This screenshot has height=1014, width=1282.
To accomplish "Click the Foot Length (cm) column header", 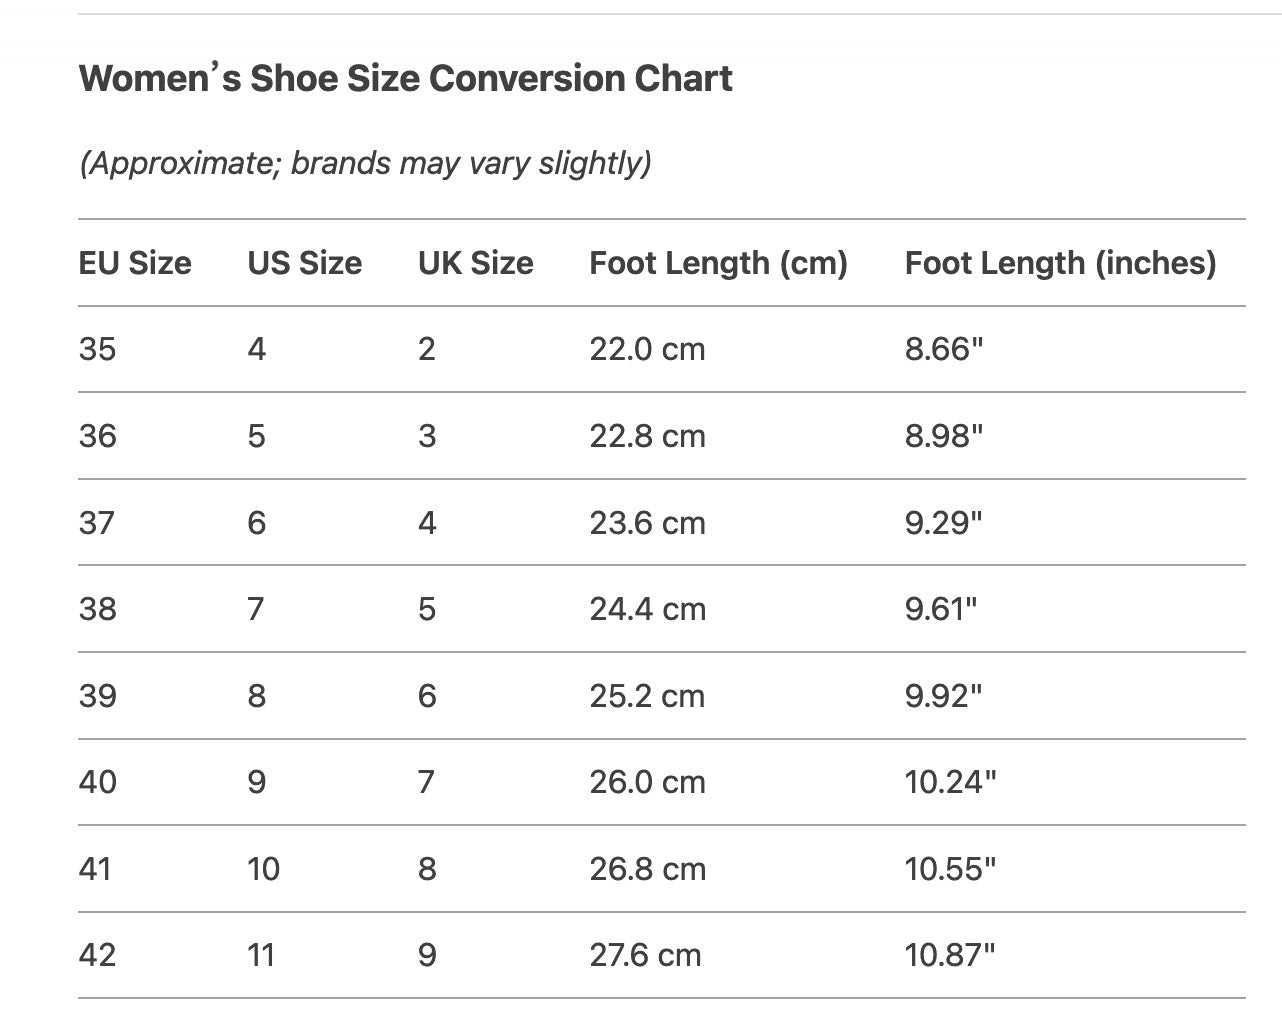I will [718, 263].
